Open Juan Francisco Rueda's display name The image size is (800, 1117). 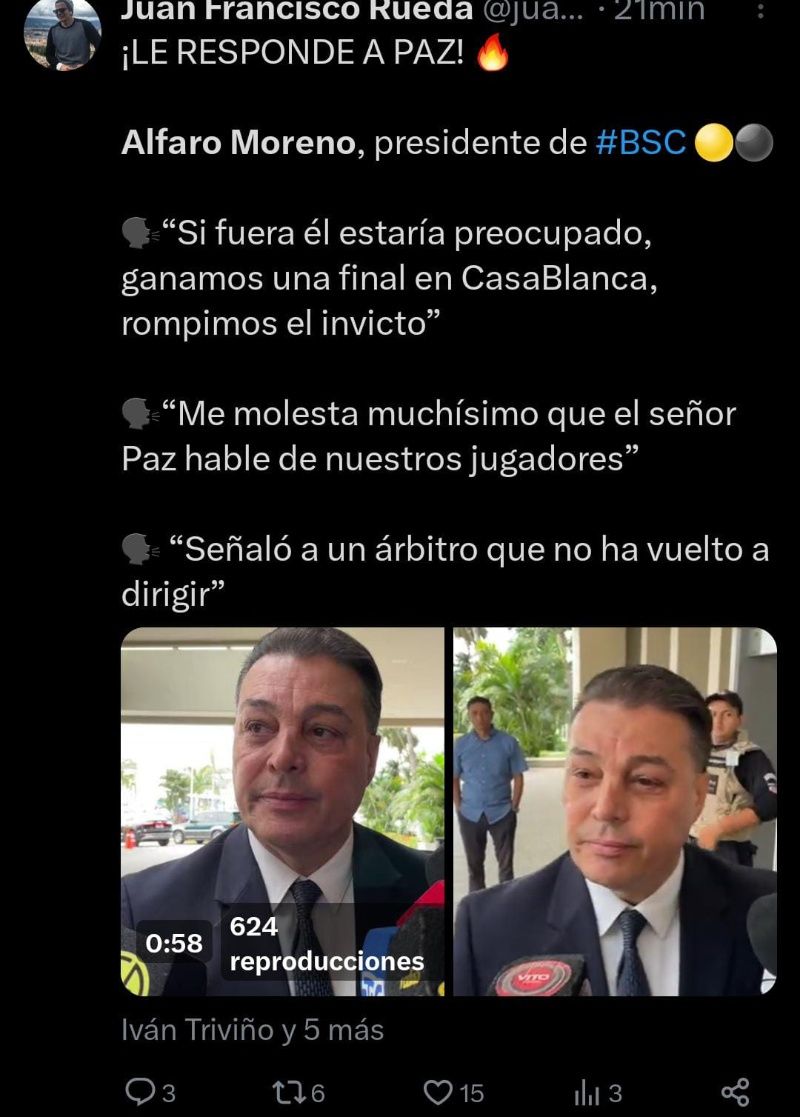(x=296, y=10)
